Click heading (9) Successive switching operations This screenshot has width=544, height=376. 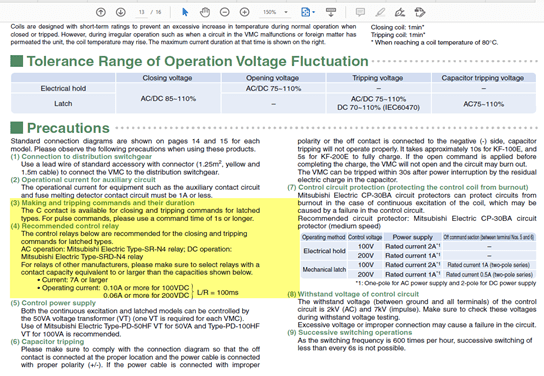pyautogui.click(x=349, y=332)
